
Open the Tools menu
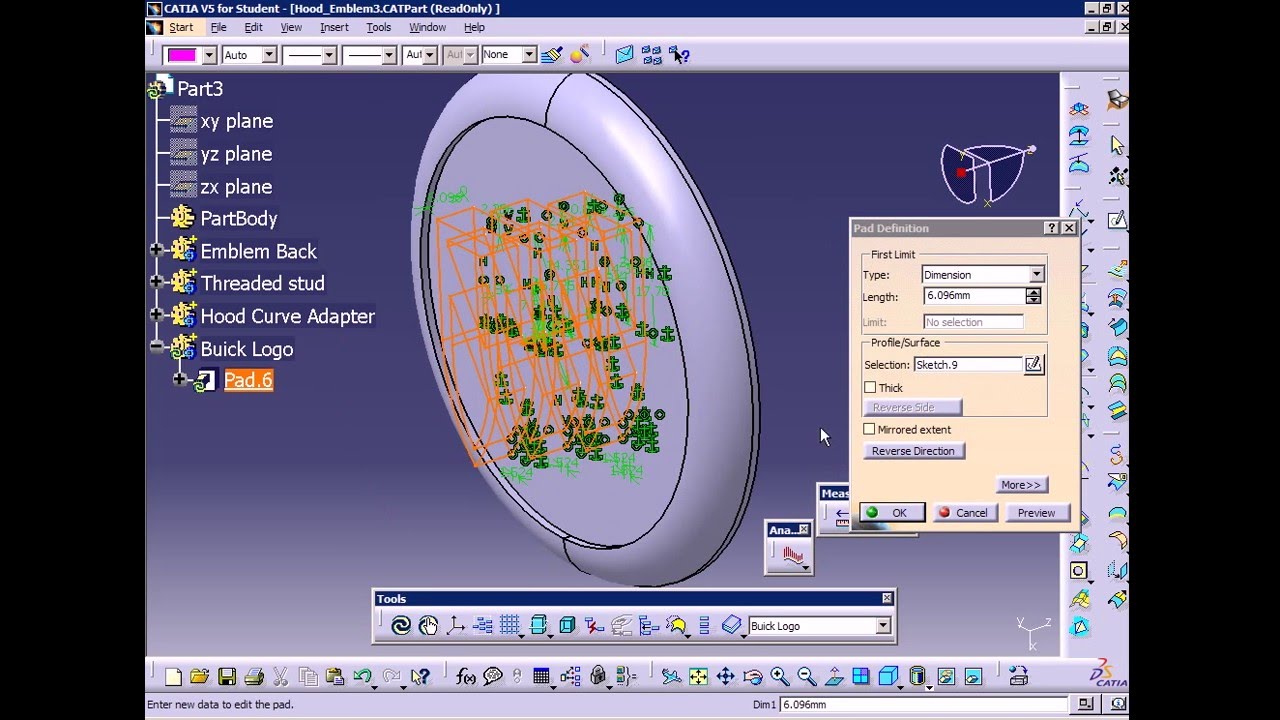pos(378,28)
